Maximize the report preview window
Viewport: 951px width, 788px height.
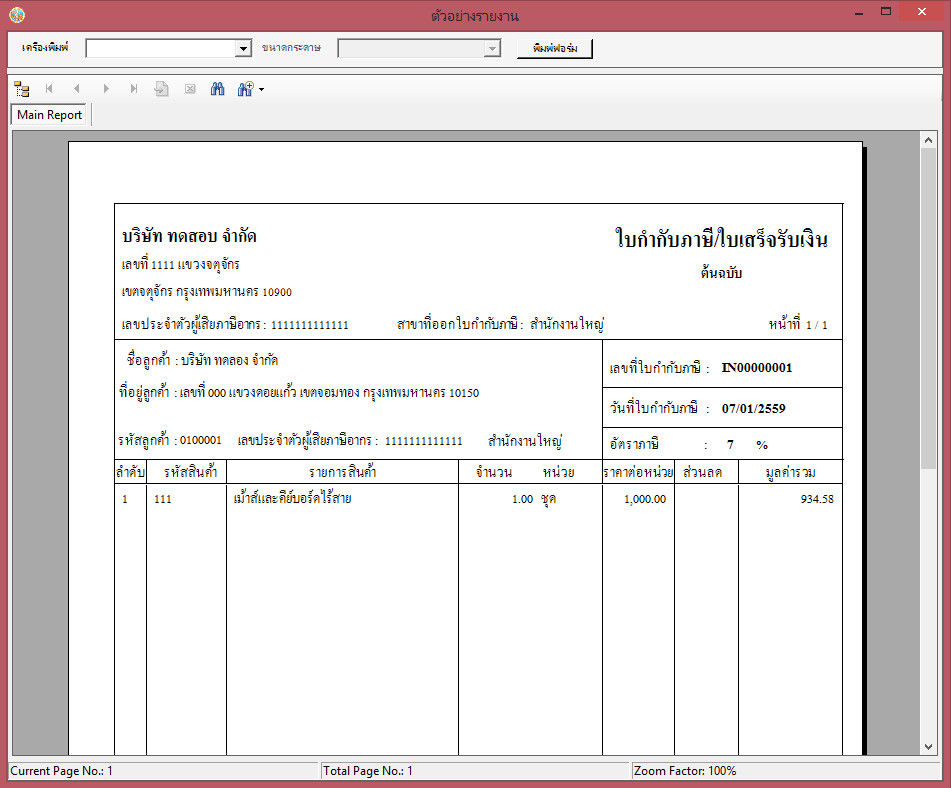(886, 12)
